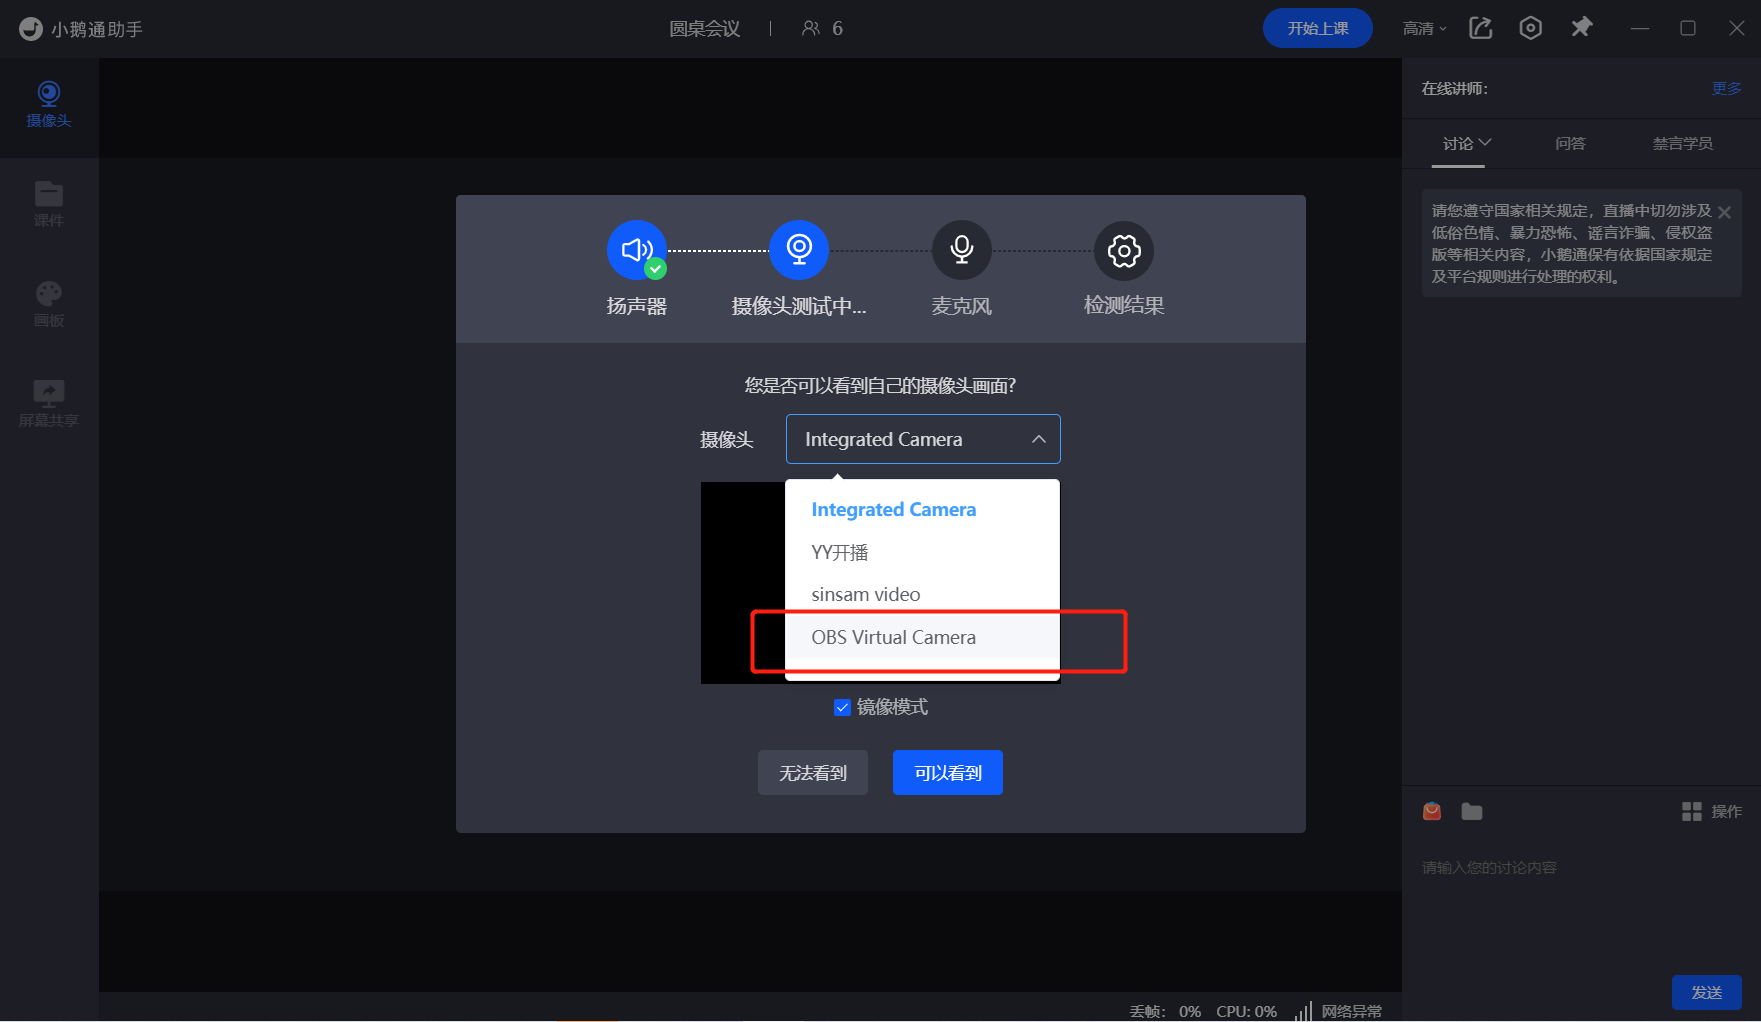This screenshot has height=1022, width=1761.
Task: Open the 高清 quality dropdown
Action: [x=1425, y=29]
